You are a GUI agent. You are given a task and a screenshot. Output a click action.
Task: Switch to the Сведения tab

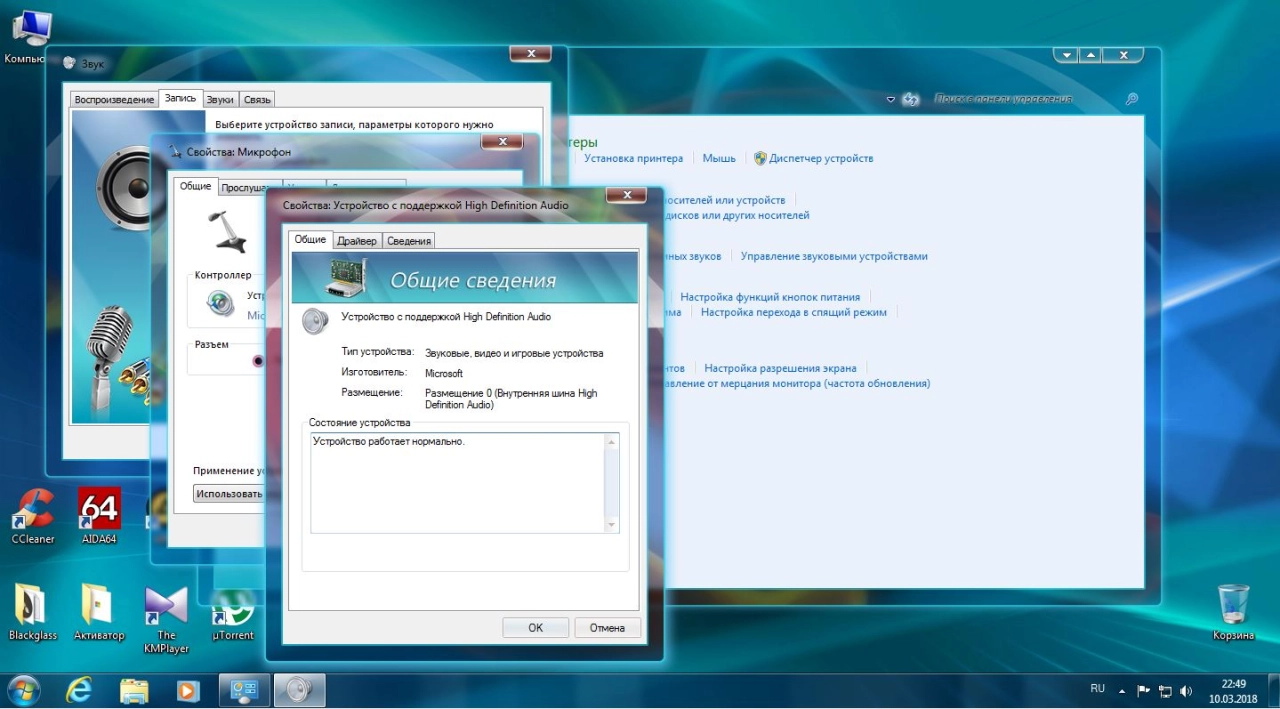coord(409,241)
